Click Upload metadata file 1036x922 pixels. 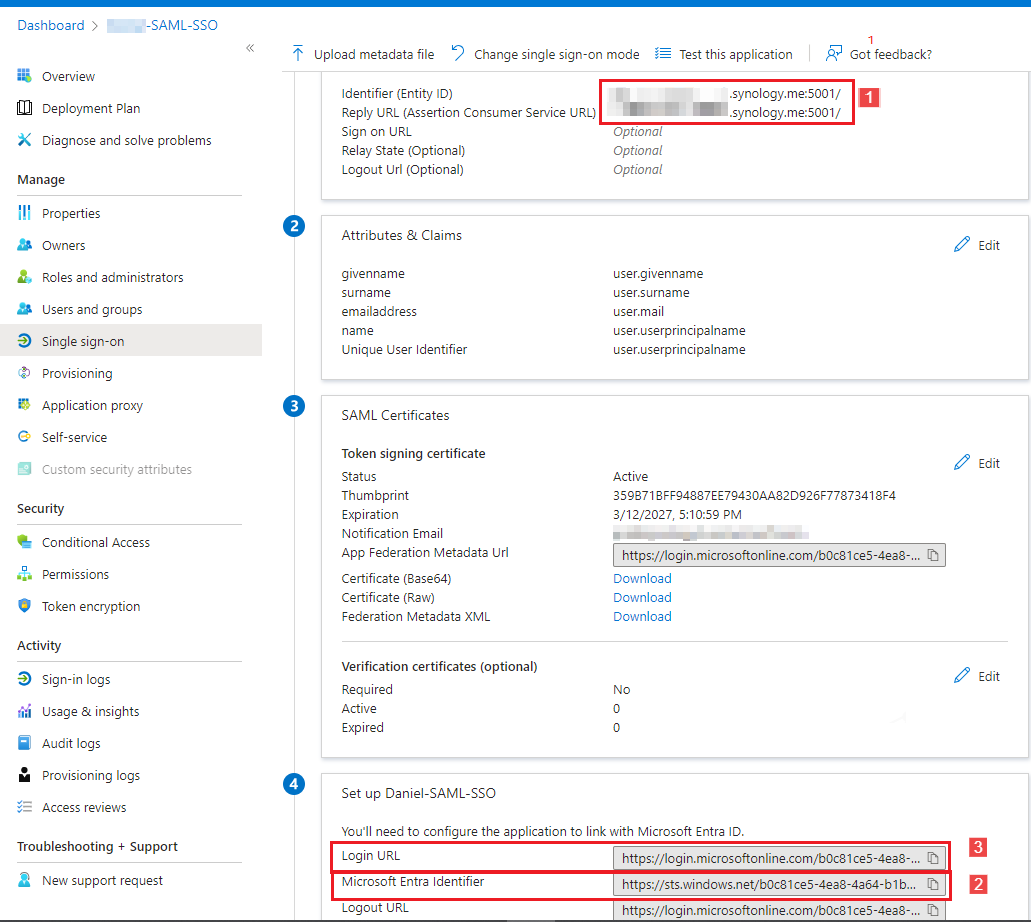coord(363,54)
